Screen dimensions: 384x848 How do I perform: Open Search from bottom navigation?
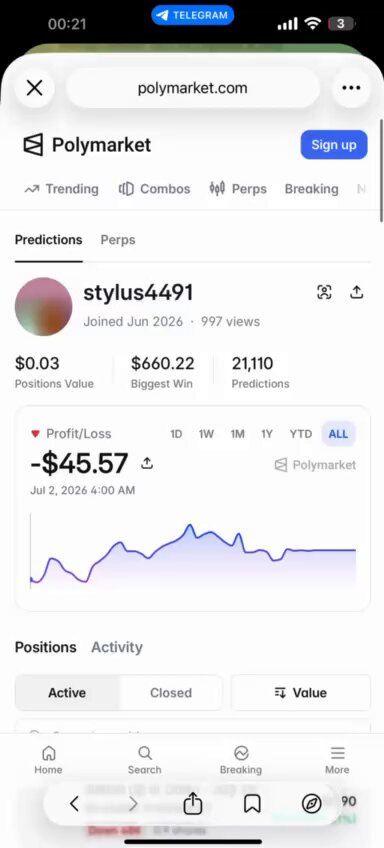click(144, 760)
